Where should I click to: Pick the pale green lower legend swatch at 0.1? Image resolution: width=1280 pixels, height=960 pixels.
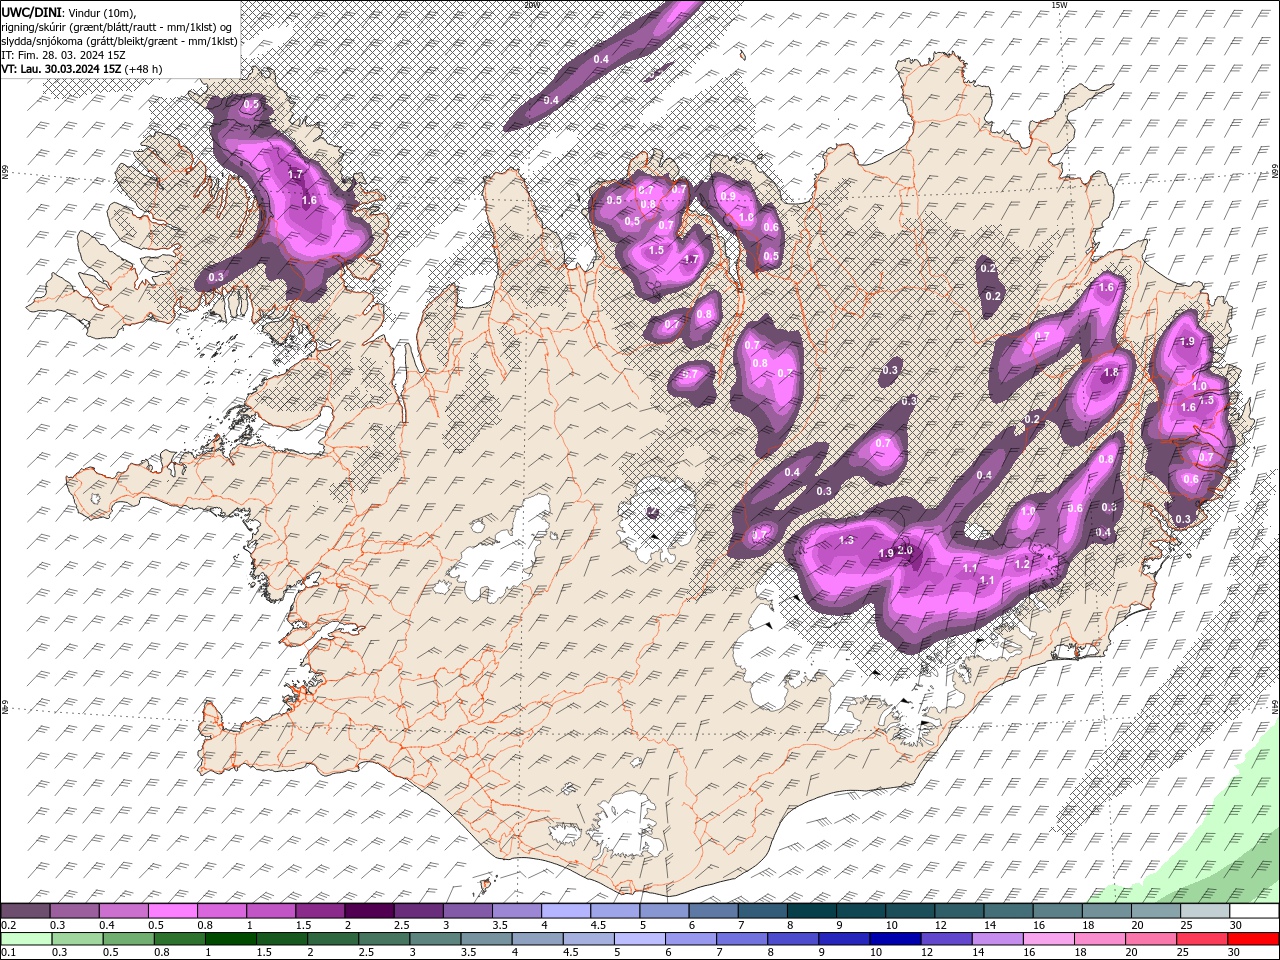tap(25, 938)
